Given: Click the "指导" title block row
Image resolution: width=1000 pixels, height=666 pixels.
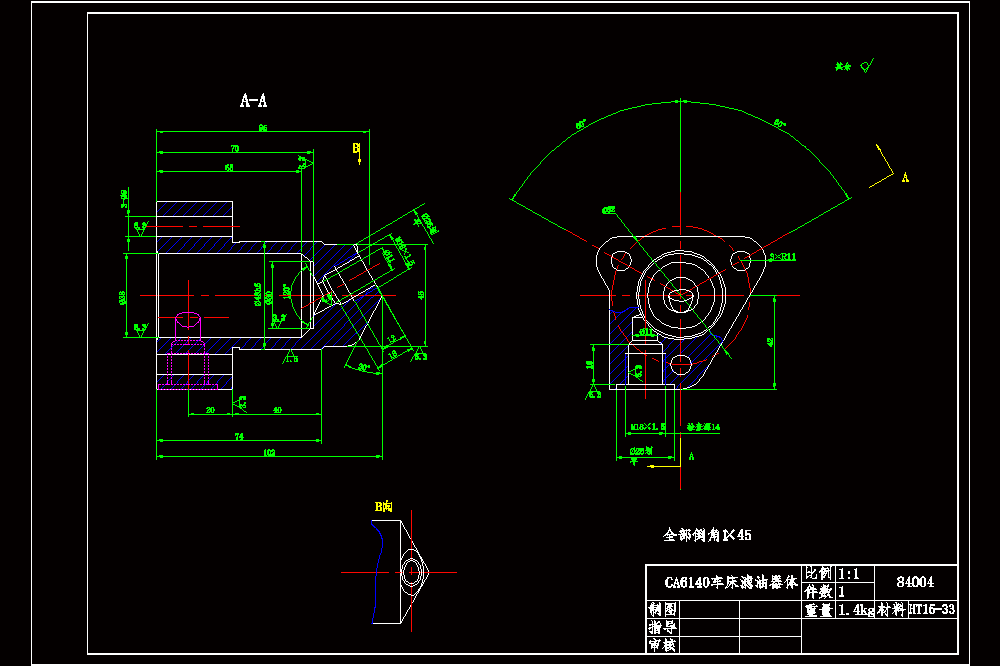Looking at the screenshot, I should click(x=724, y=627).
